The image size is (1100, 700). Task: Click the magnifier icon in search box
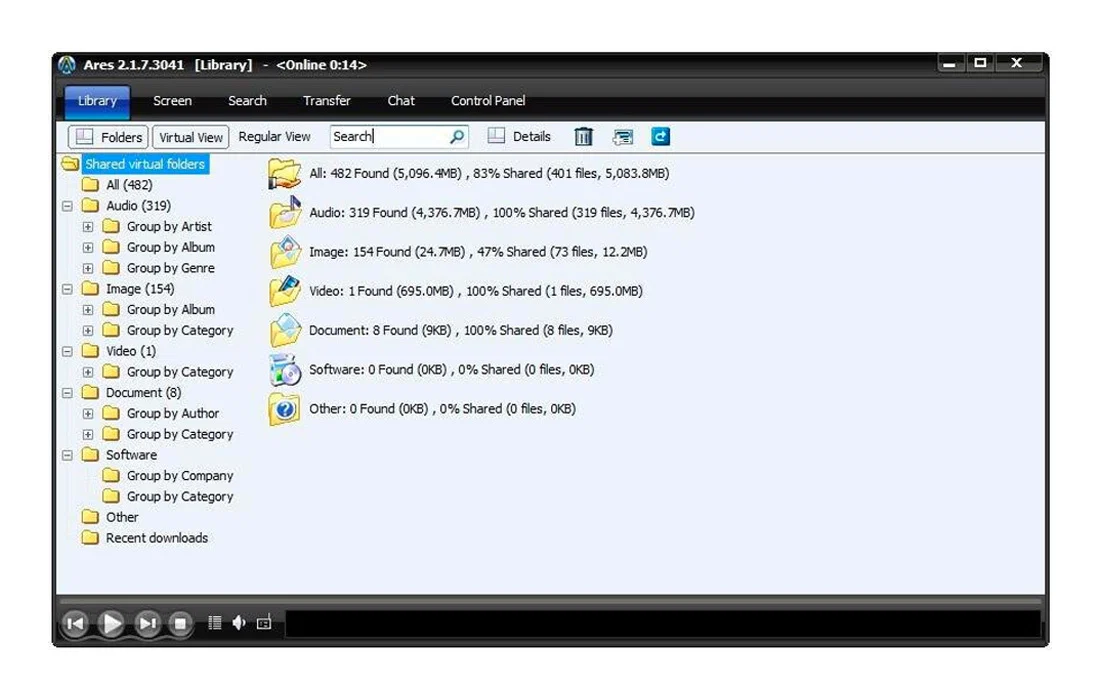456,137
